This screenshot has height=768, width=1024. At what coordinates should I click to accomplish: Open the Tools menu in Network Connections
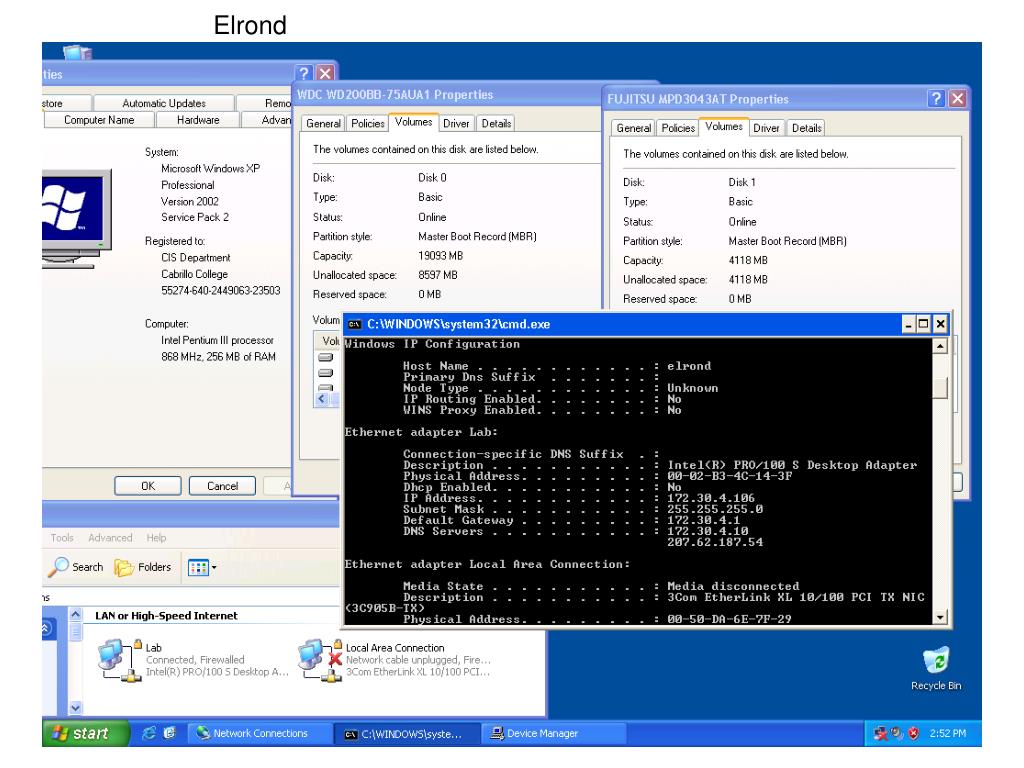coord(62,537)
